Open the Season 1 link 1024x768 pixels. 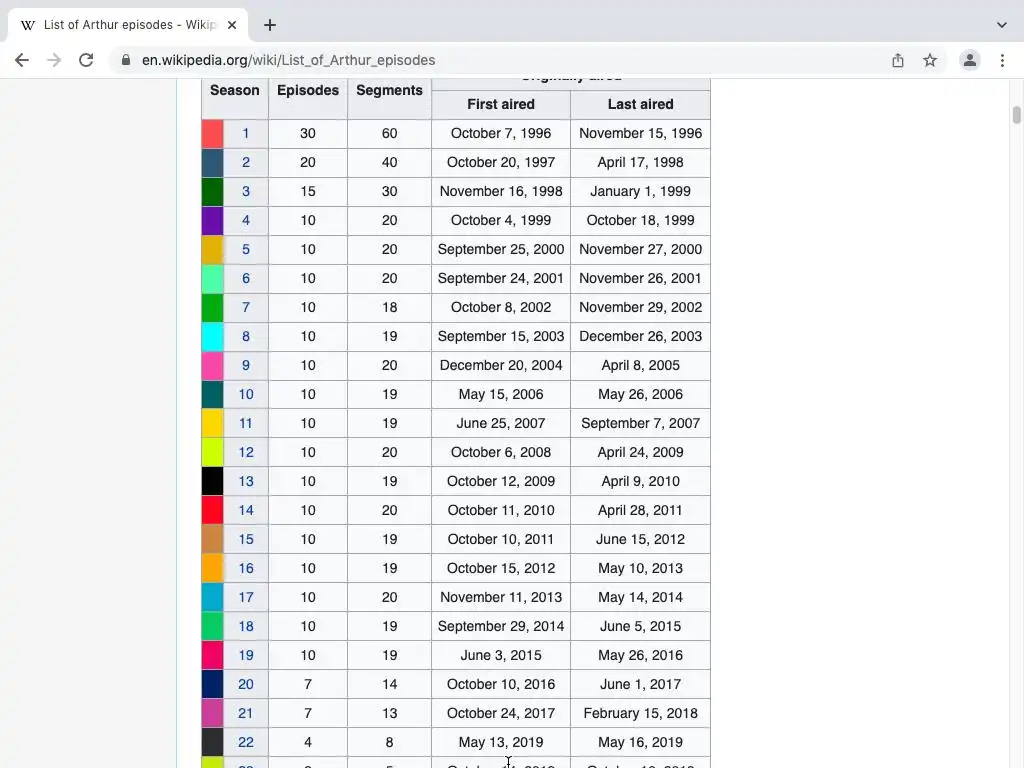[246, 133]
